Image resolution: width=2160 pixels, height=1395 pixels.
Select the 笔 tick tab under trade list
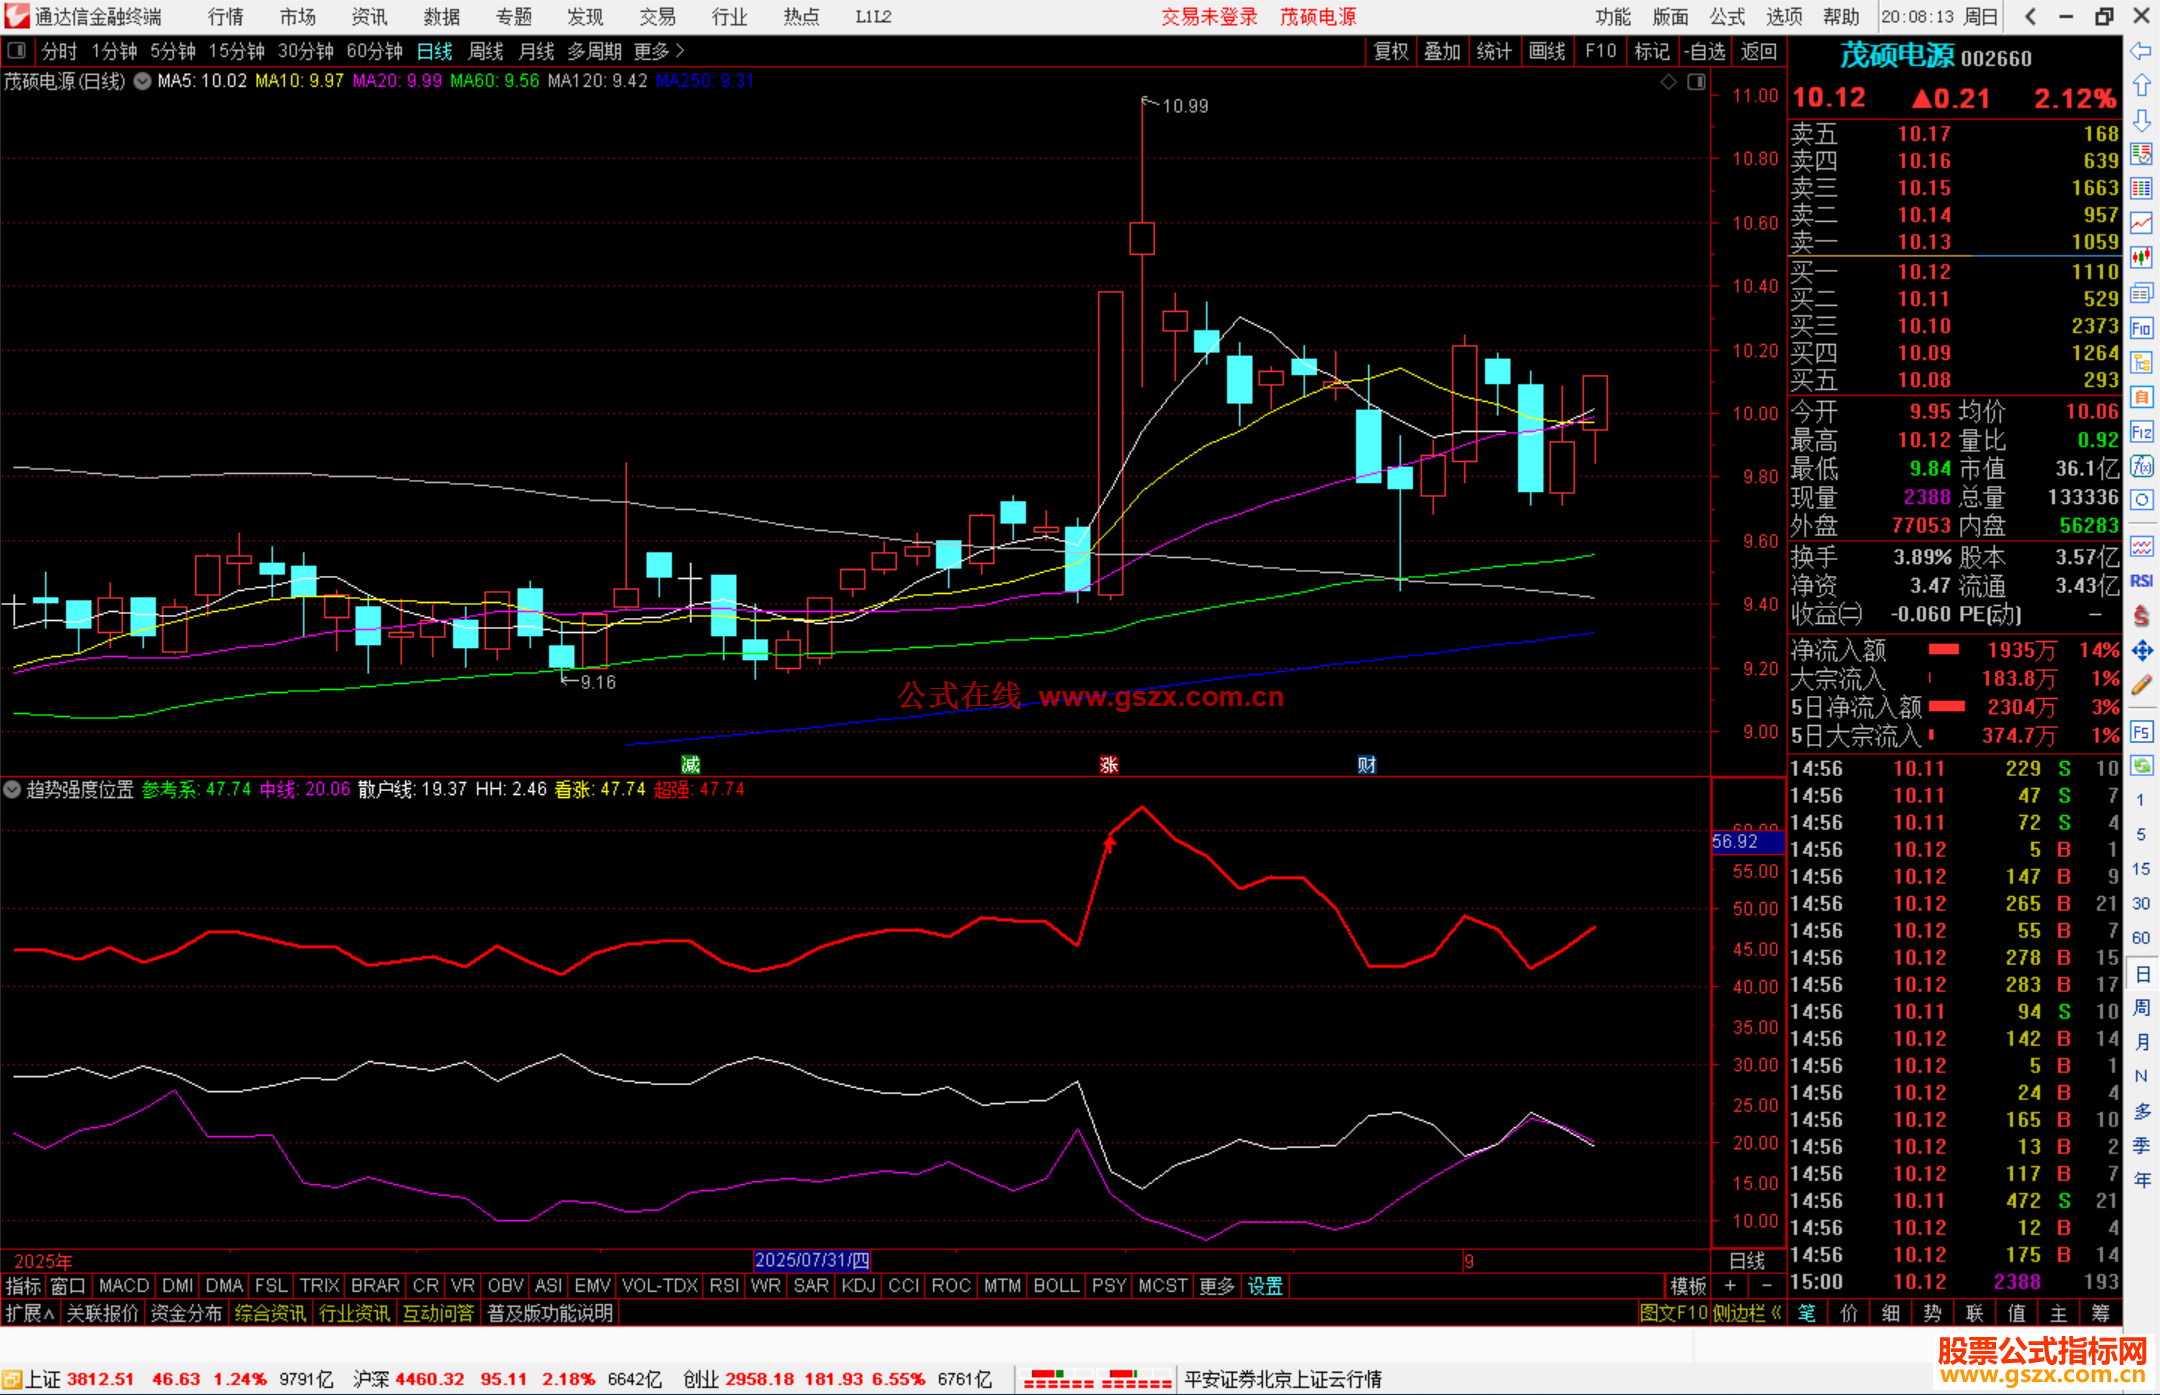tap(1807, 1313)
